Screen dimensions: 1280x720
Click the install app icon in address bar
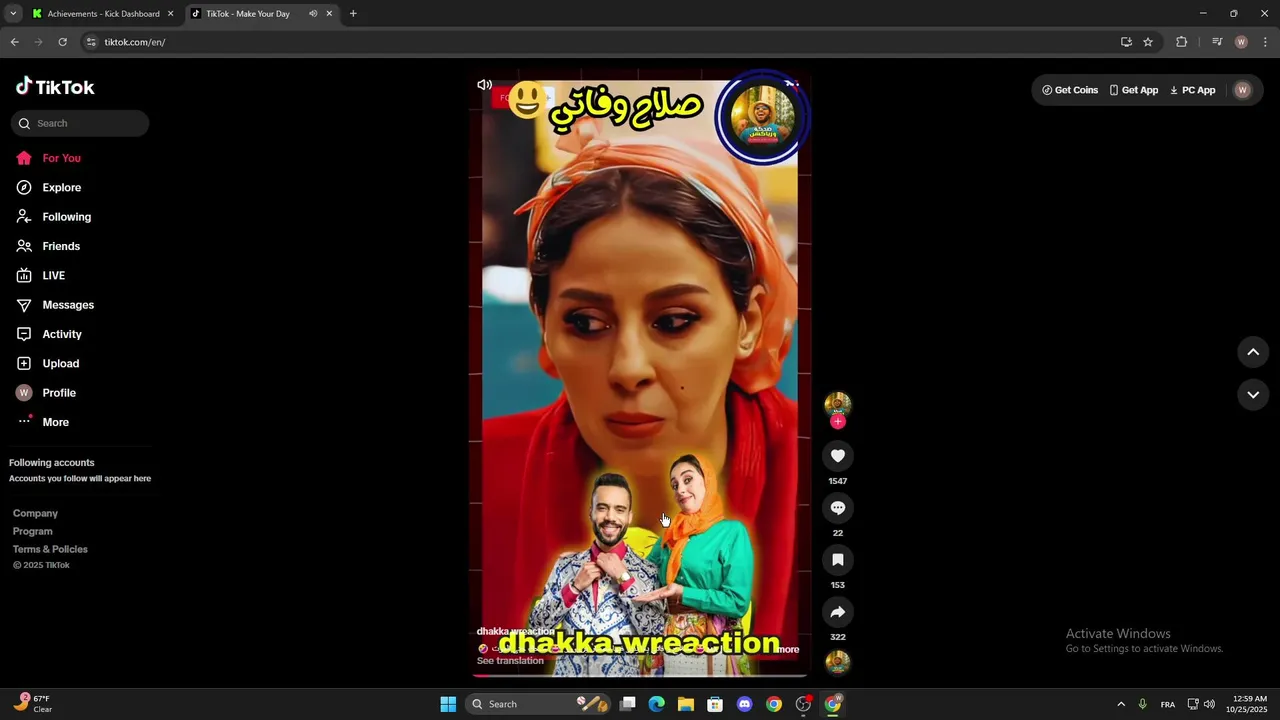[1126, 42]
